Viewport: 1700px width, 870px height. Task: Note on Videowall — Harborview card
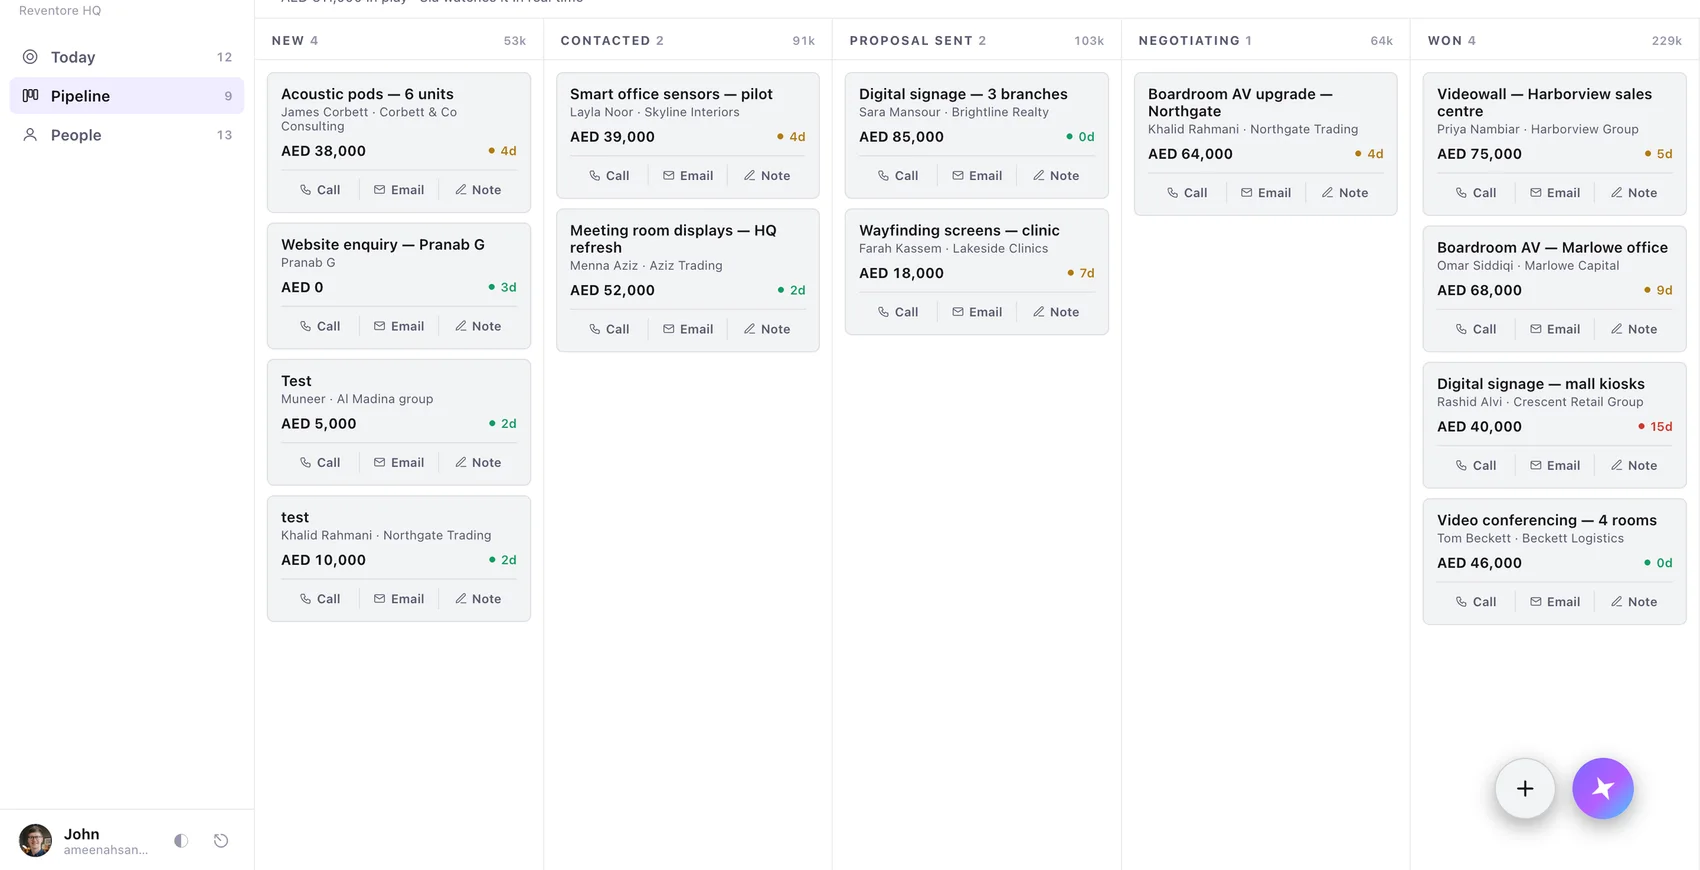(x=1634, y=193)
